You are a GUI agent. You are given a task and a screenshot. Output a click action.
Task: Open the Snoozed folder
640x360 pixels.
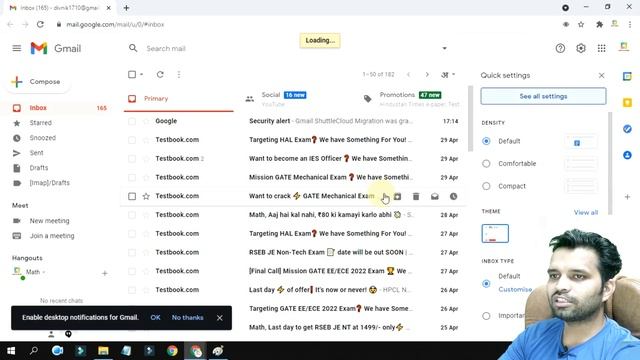click(42, 138)
